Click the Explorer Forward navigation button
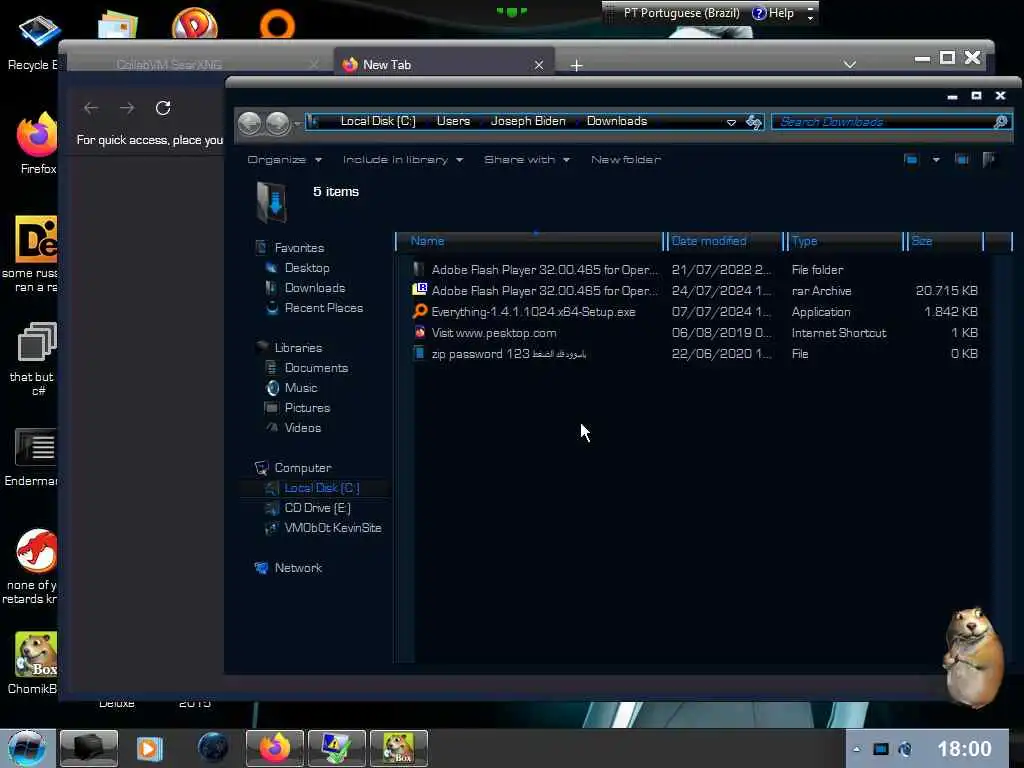Viewport: 1024px width, 768px height. [278, 122]
